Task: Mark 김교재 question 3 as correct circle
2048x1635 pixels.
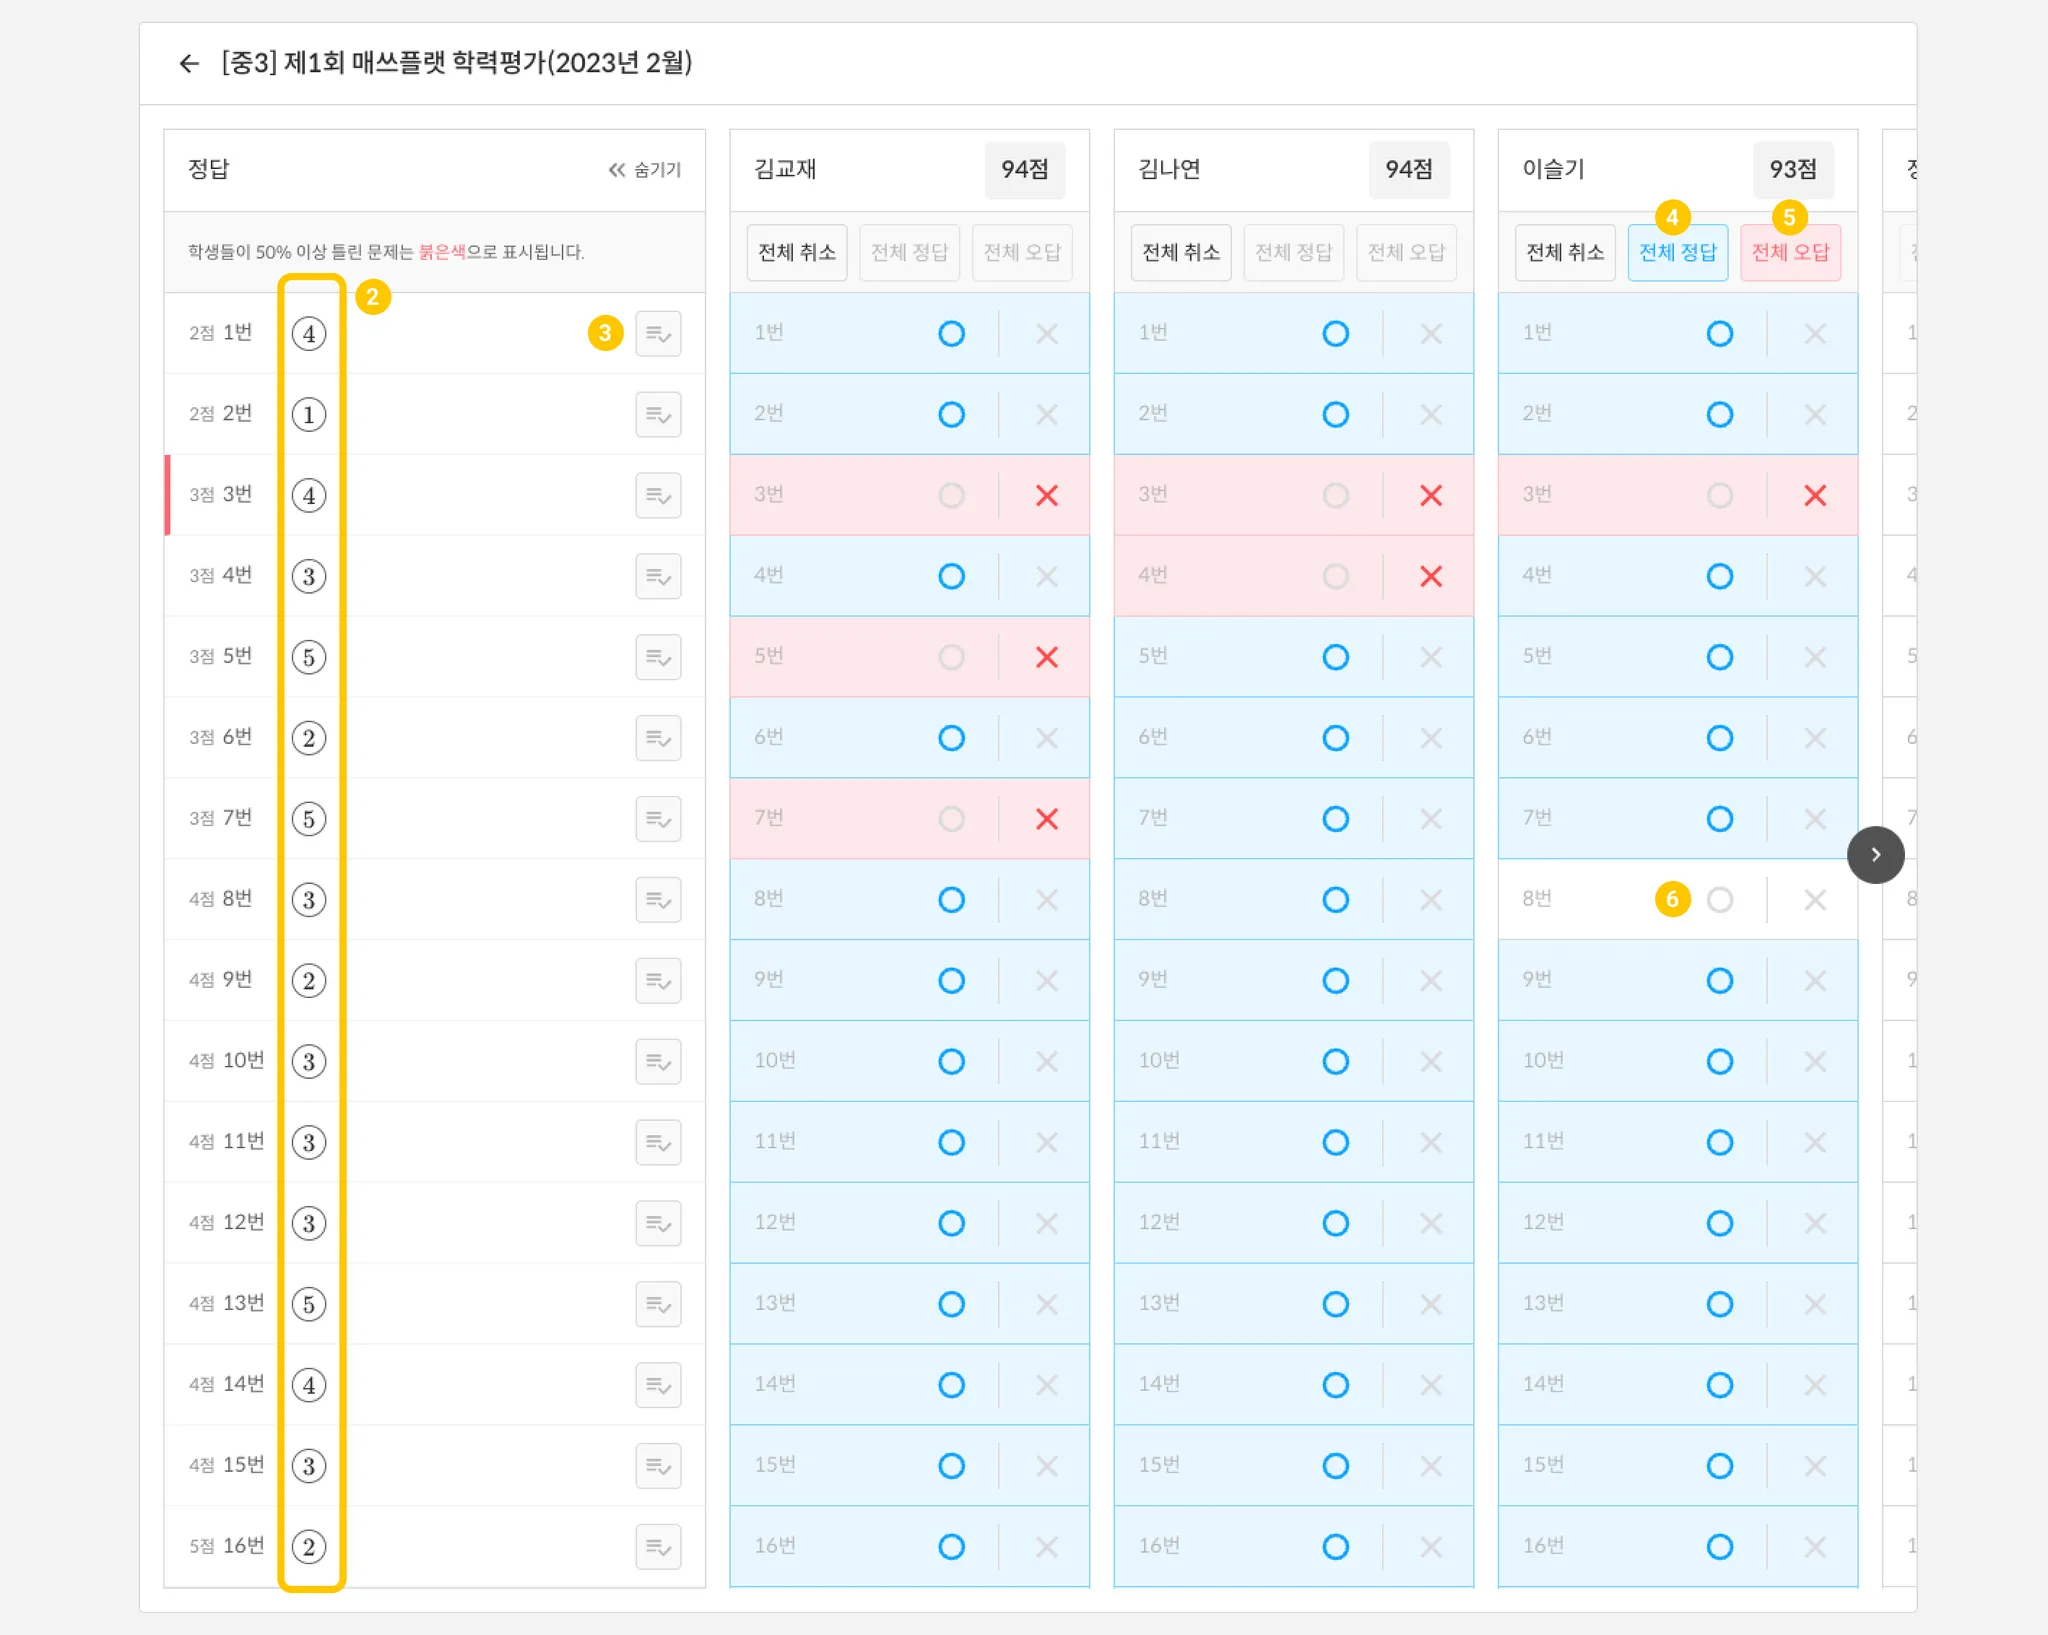Action: (951, 496)
